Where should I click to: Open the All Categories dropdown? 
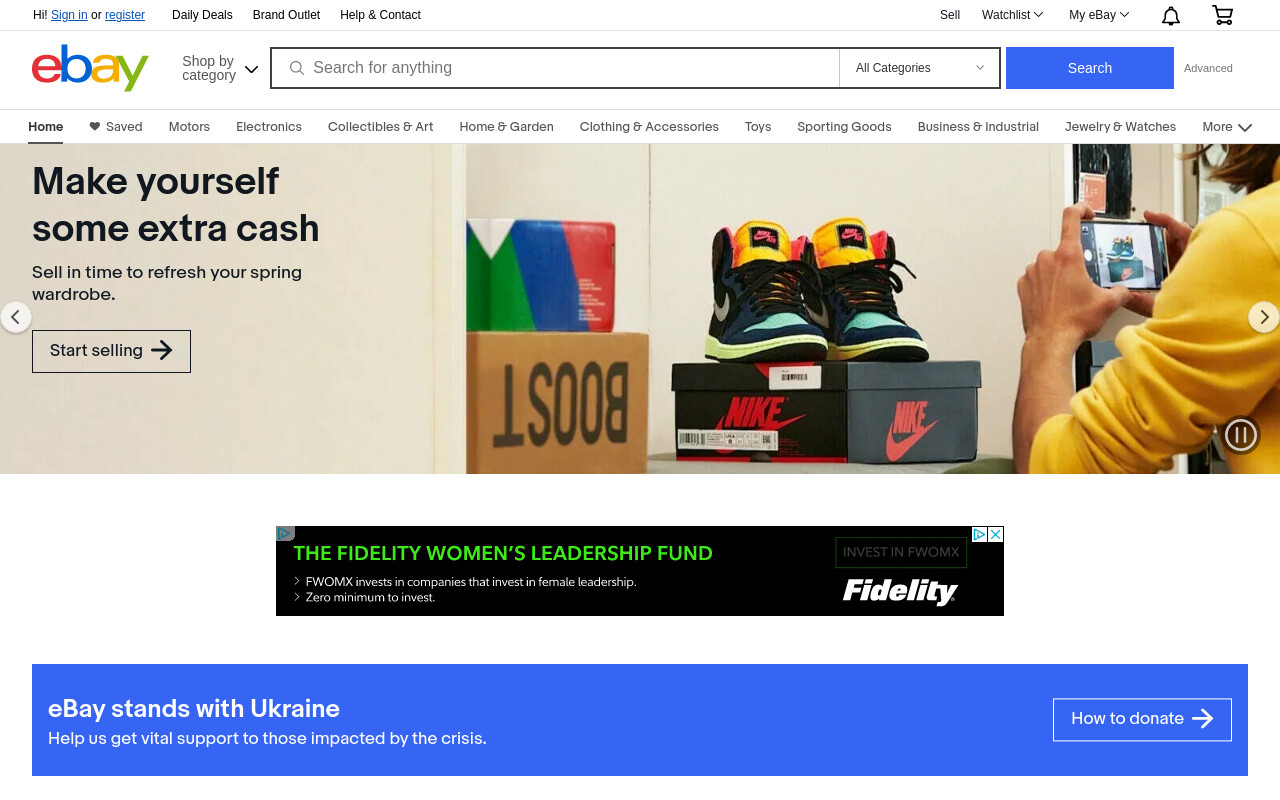920,68
